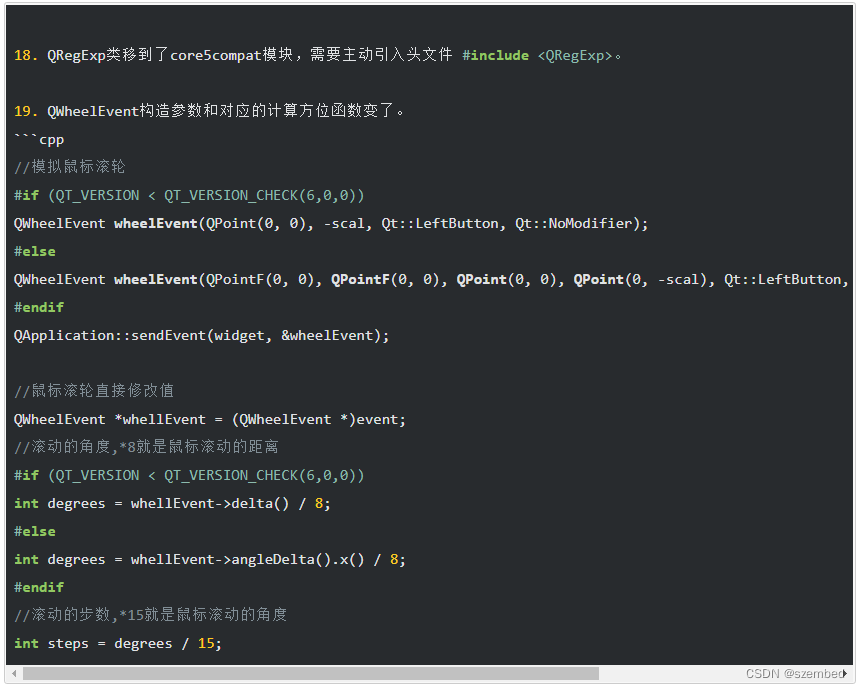860x688 pixels.
Task: Click the '#include' keyword in item 18
Action: pos(495,55)
